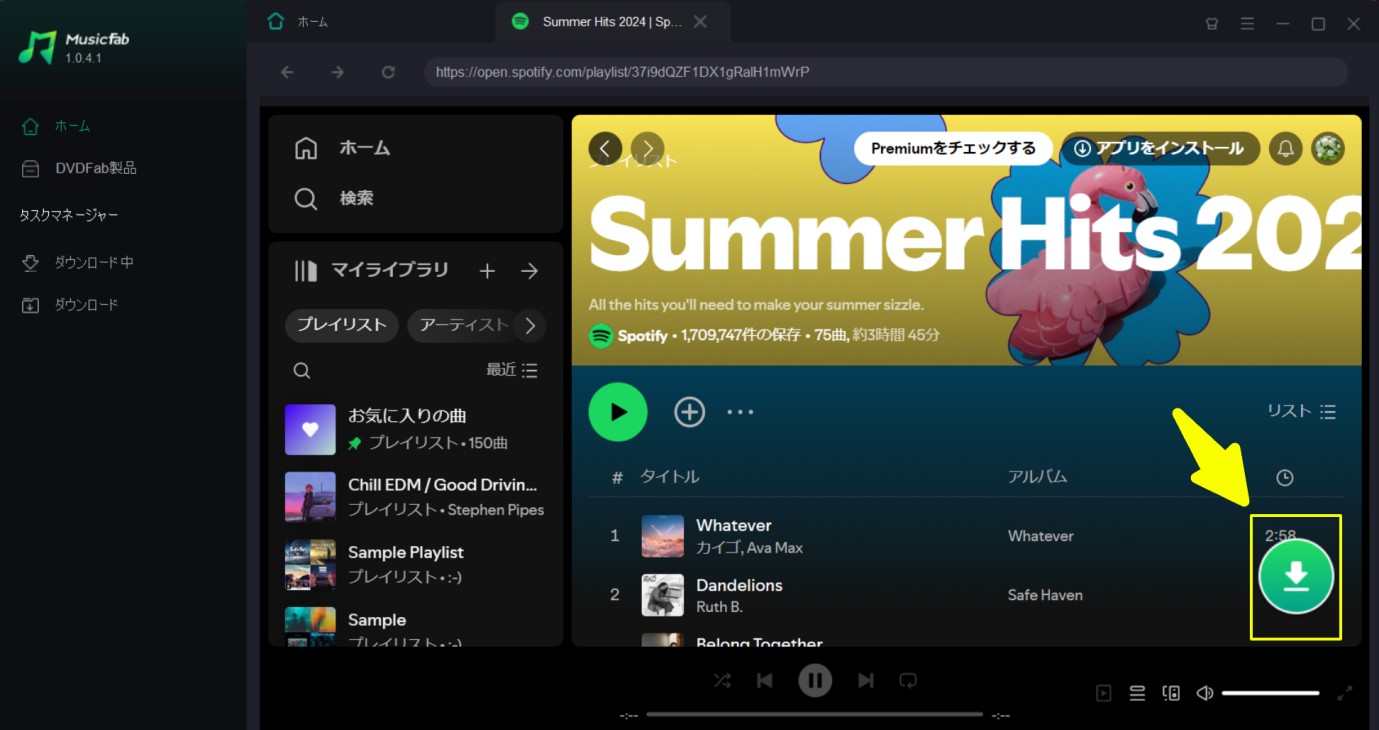Select track Dandelions title
The height and width of the screenshot is (730, 1379).
click(x=739, y=585)
